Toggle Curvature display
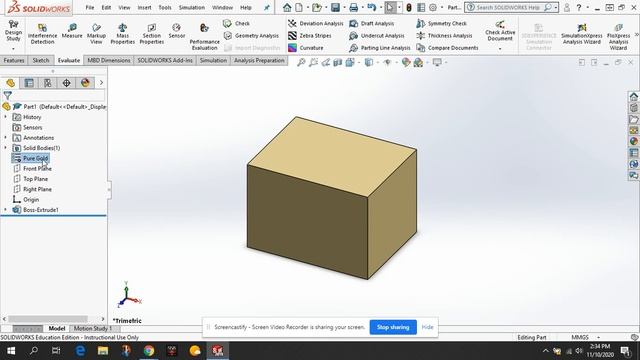The image size is (640, 360). (306, 48)
